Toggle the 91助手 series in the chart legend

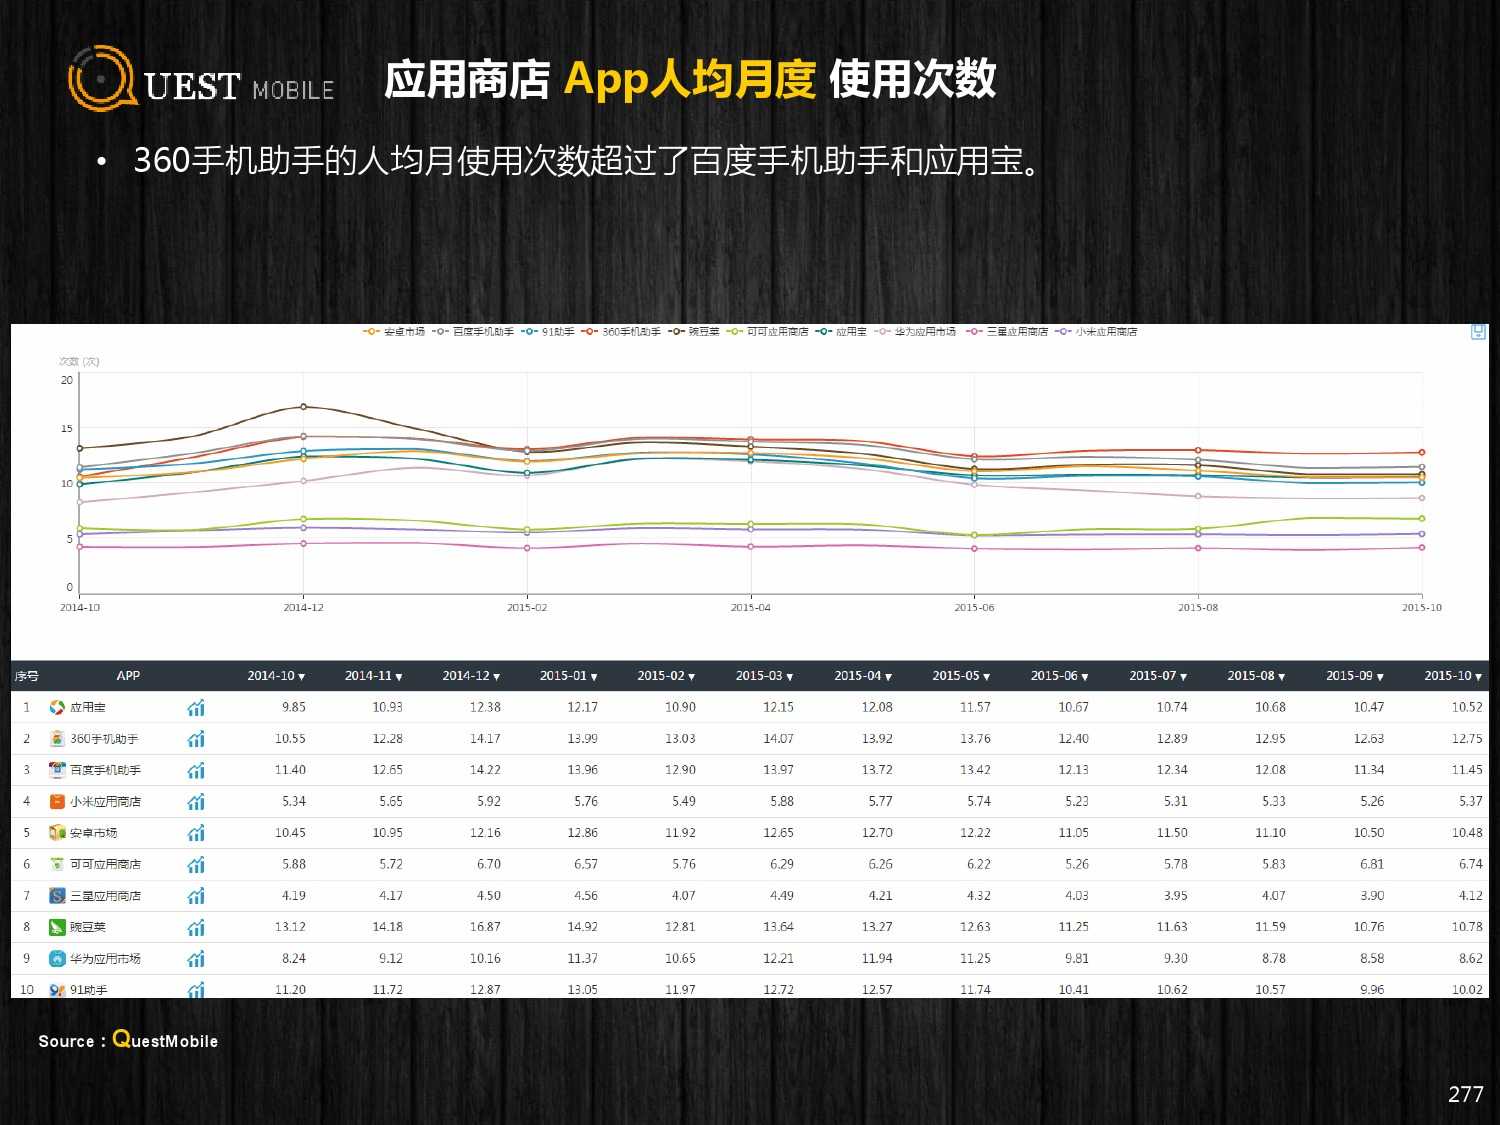tap(547, 331)
